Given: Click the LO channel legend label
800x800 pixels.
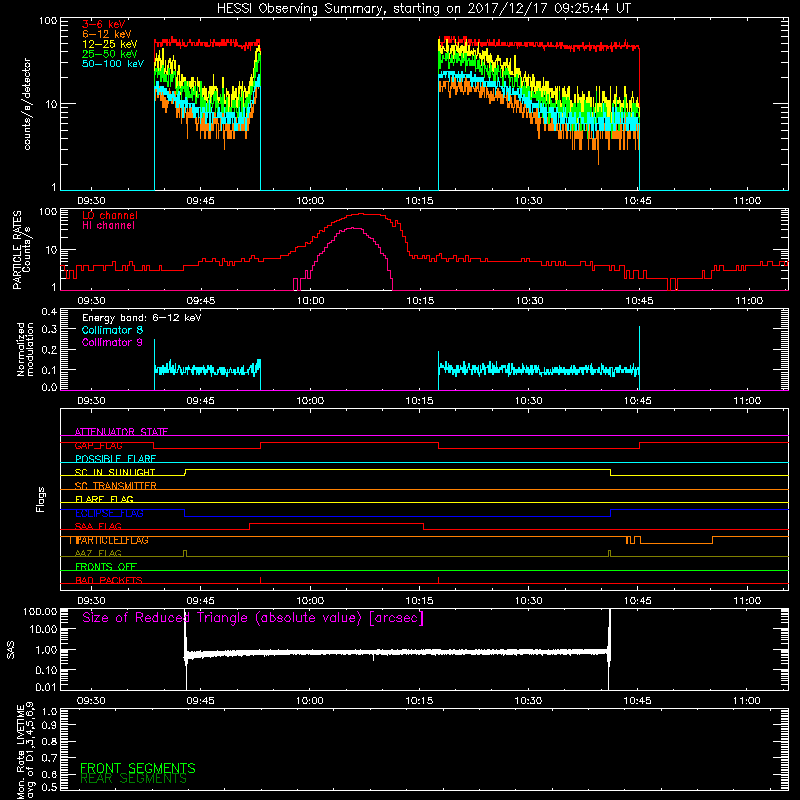Looking at the screenshot, I should [x=110, y=215].
